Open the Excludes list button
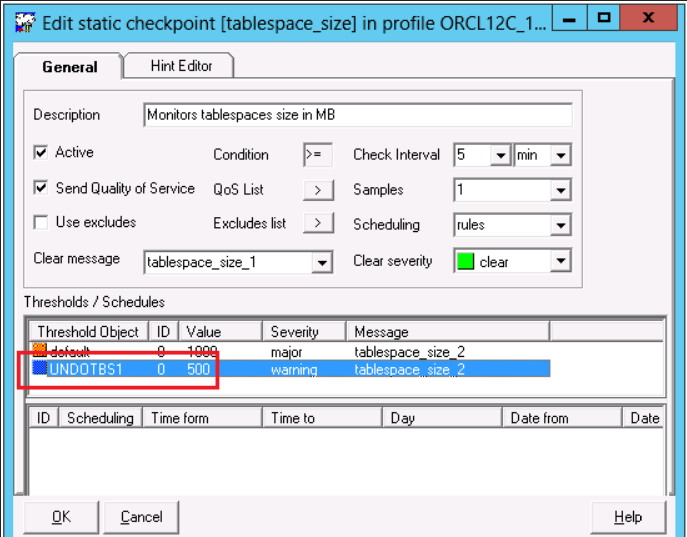 point(318,223)
